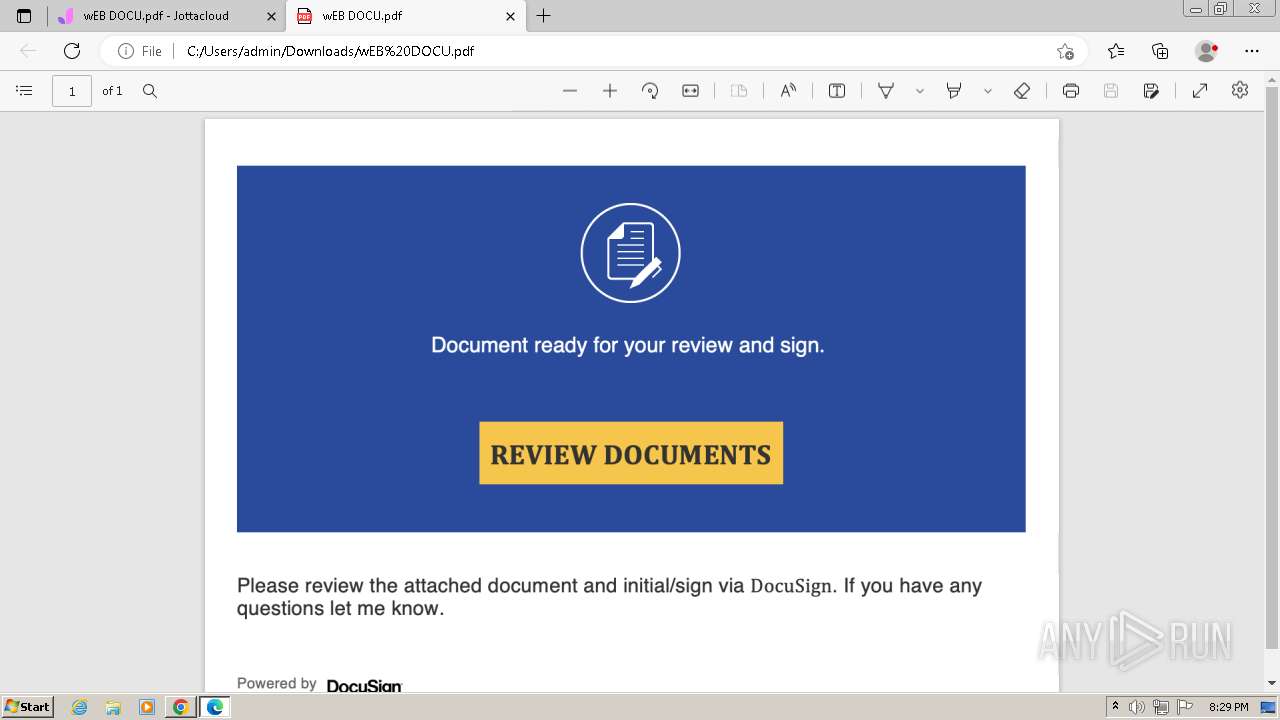Image resolution: width=1280 pixels, height=720 pixels.
Task: Click the taskbar clock 8:29 PM
Action: [1228, 707]
